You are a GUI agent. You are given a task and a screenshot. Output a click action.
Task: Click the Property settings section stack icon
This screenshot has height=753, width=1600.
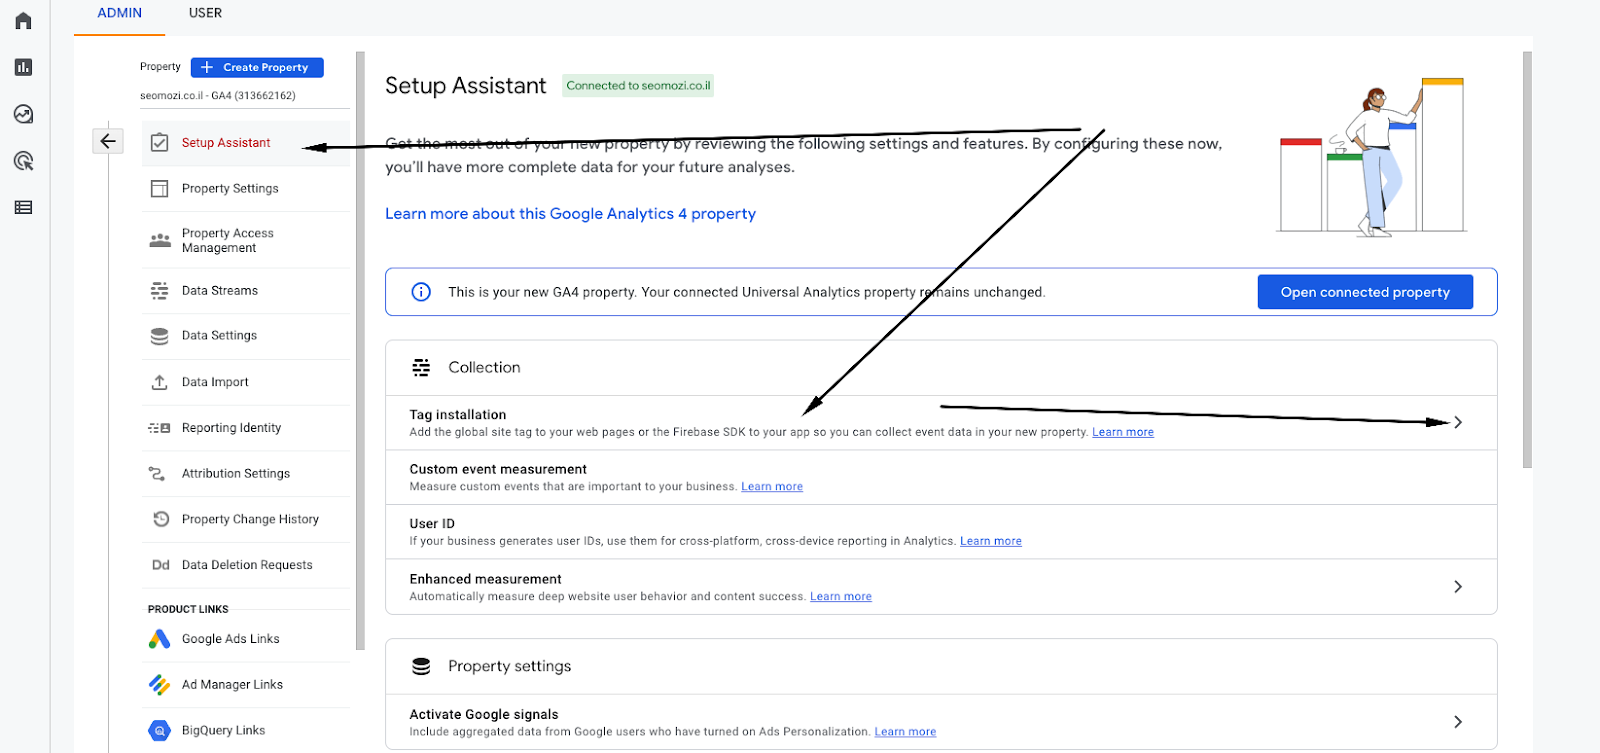[x=421, y=666]
